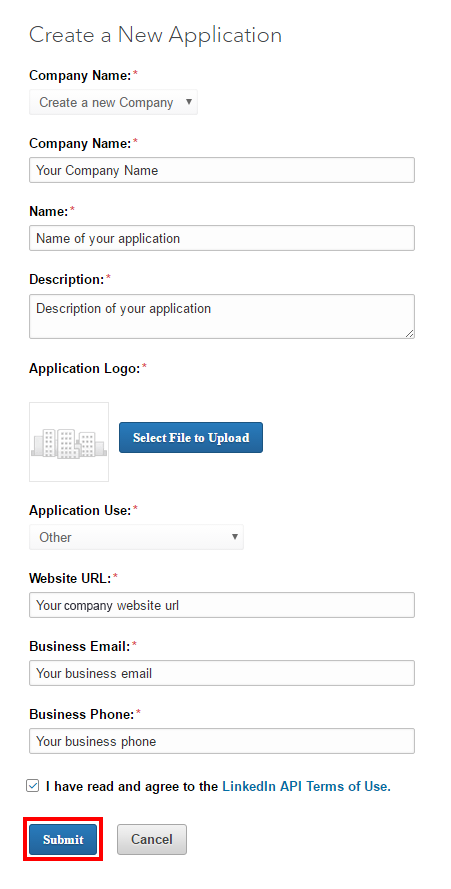
Task: Expand the Application Use "Other" dropdown
Action: click(136, 537)
